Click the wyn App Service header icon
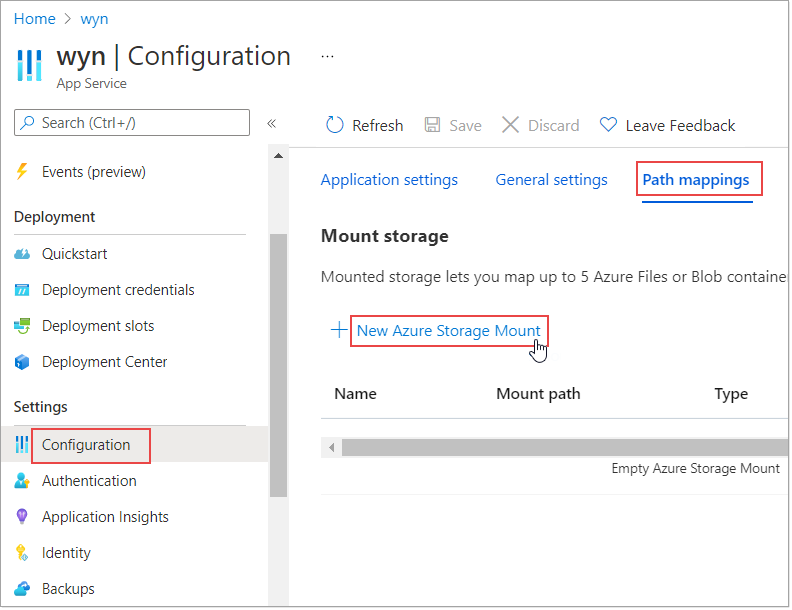This screenshot has width=792, height=610. [29, 65]
